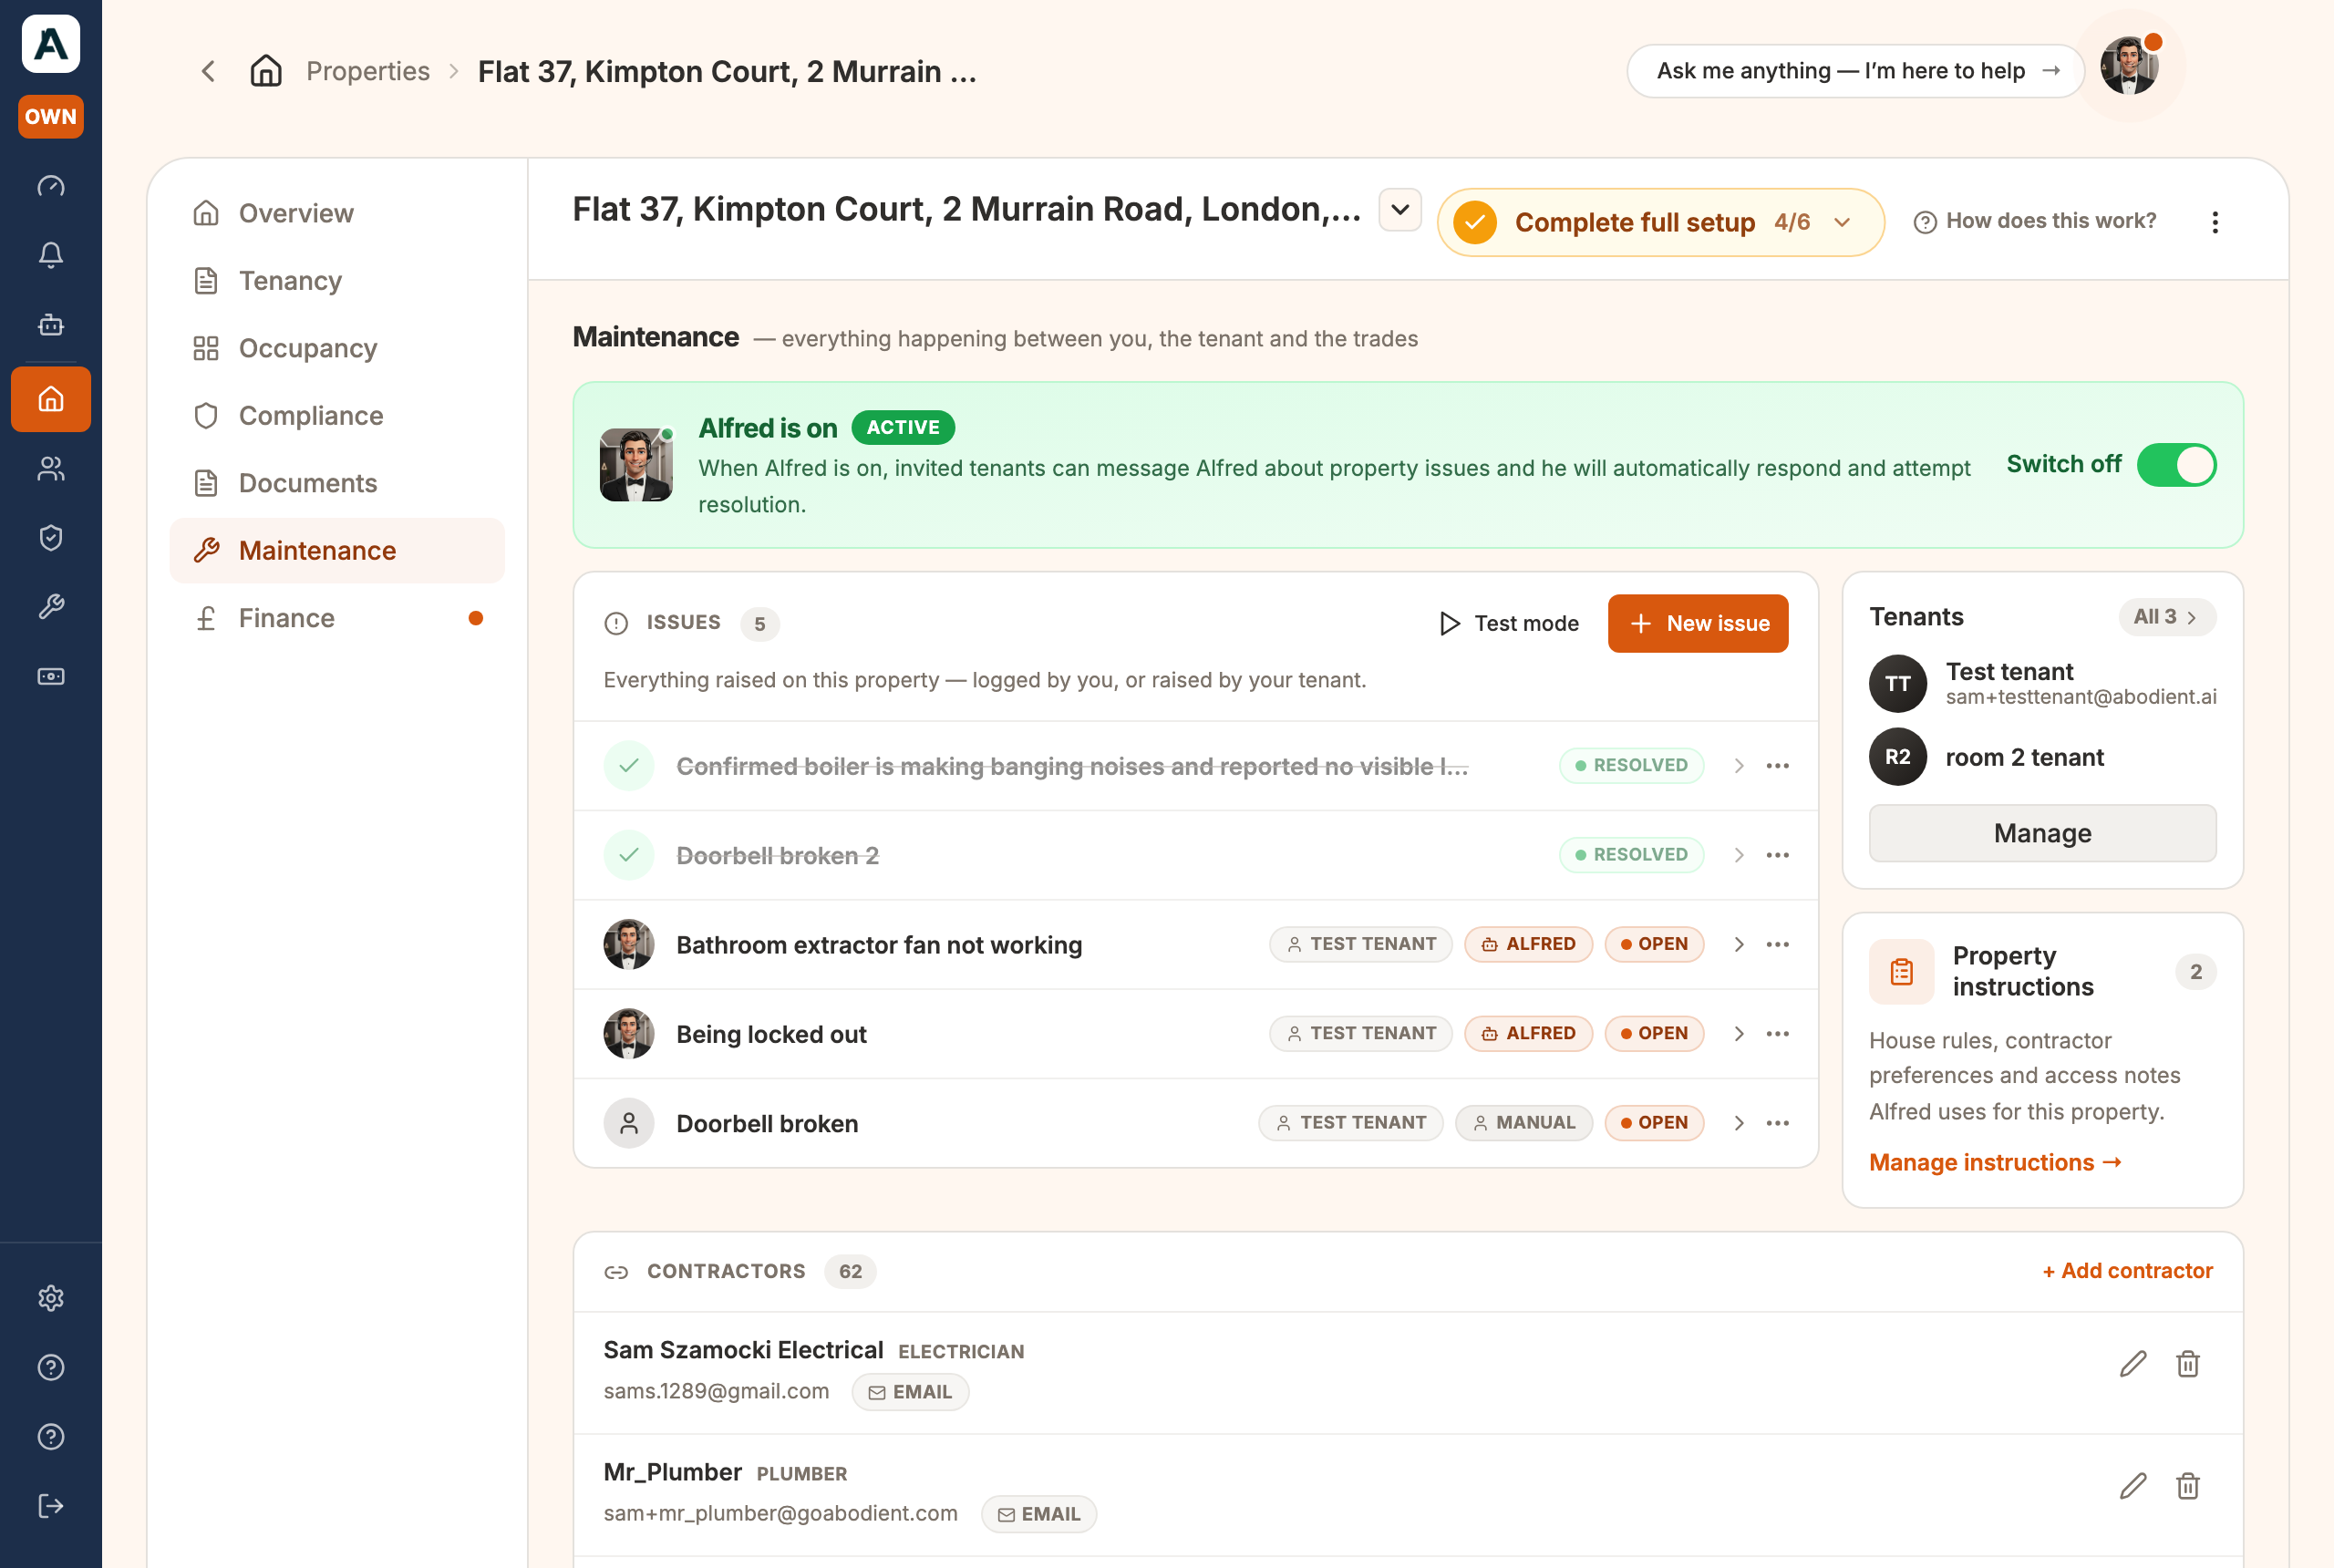Open the Finance section
Screen dimensions: 2334x1568
click(337, 618)
